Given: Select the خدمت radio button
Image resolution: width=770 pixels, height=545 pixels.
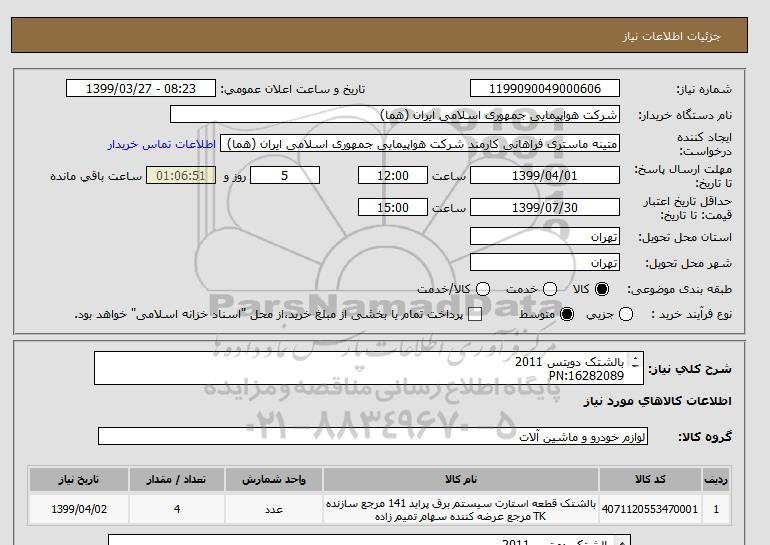Looking at the screenshot, I should 550,289.
